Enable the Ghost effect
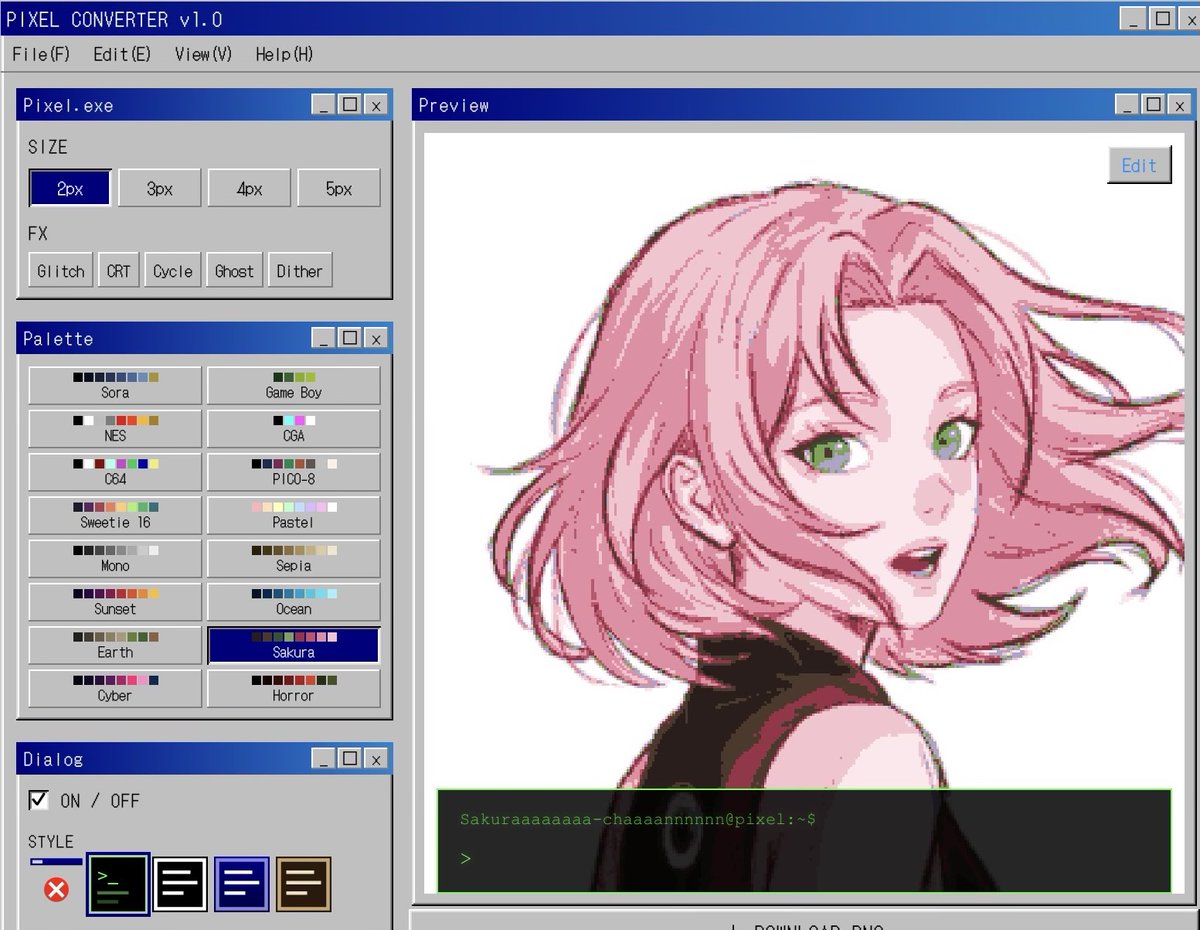This screenshot has height=930, width=1200. 234,270
